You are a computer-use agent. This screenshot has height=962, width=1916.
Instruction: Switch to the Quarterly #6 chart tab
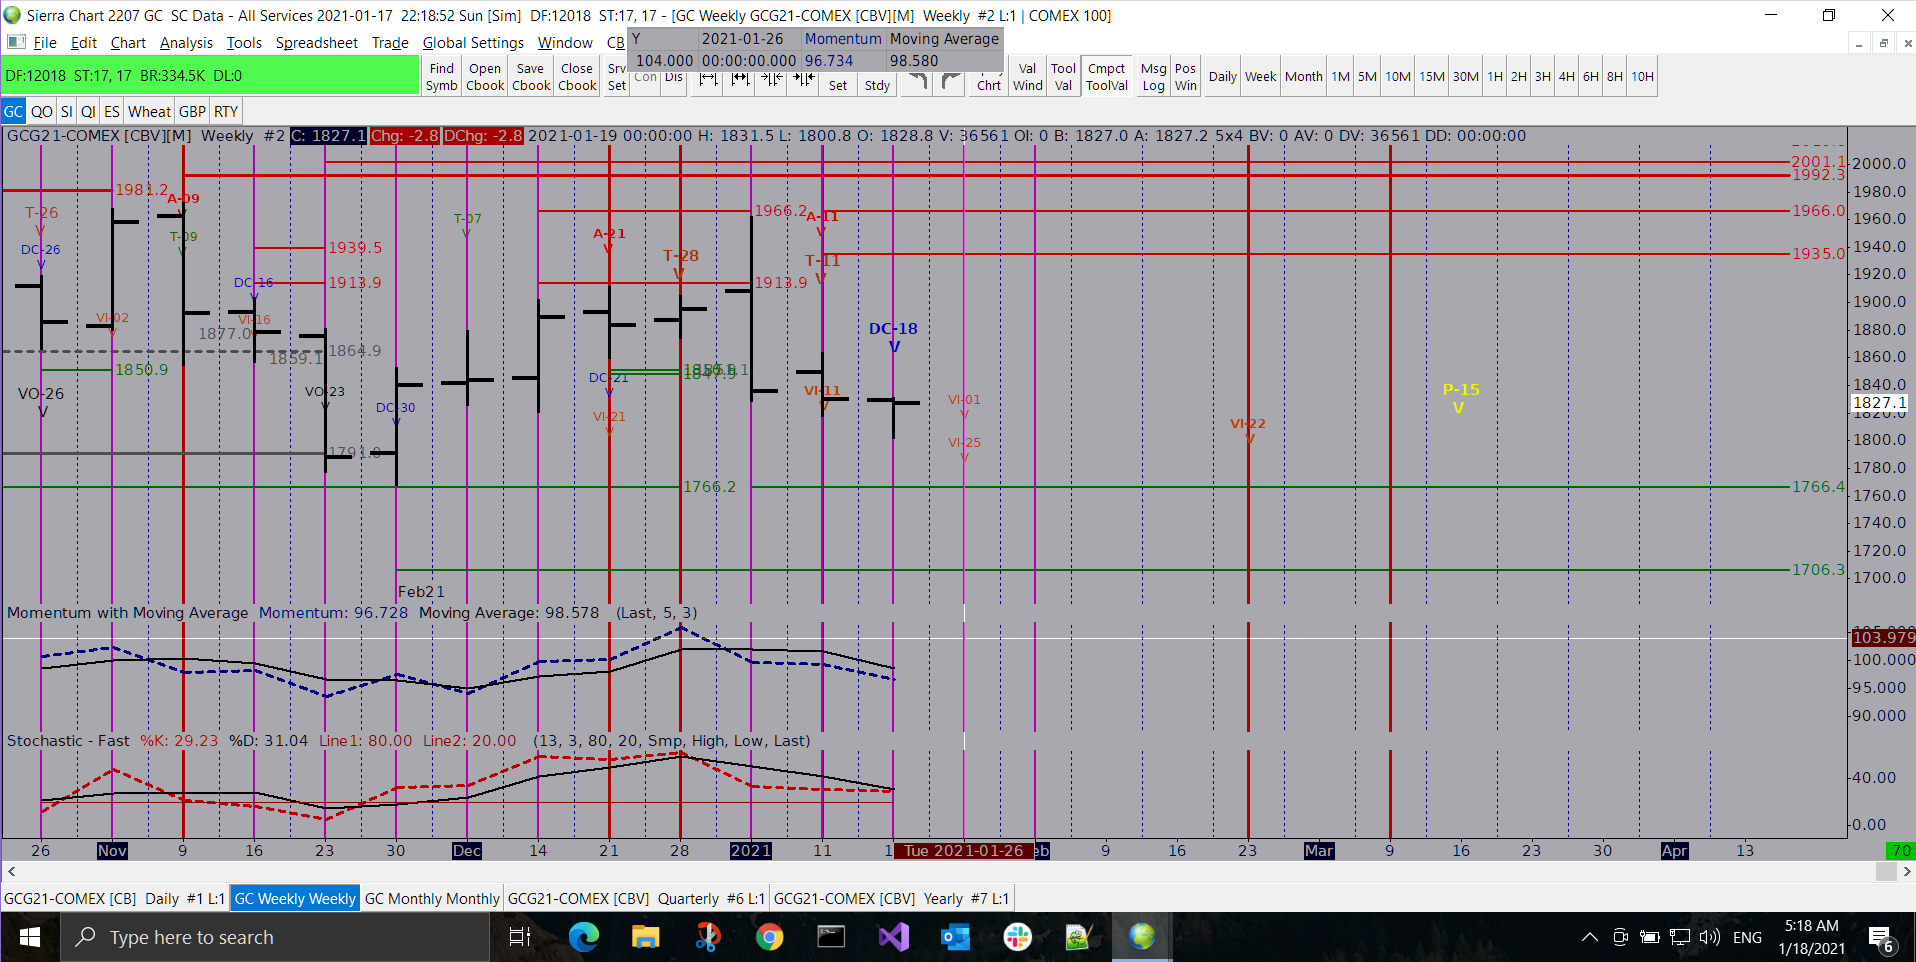637,898
